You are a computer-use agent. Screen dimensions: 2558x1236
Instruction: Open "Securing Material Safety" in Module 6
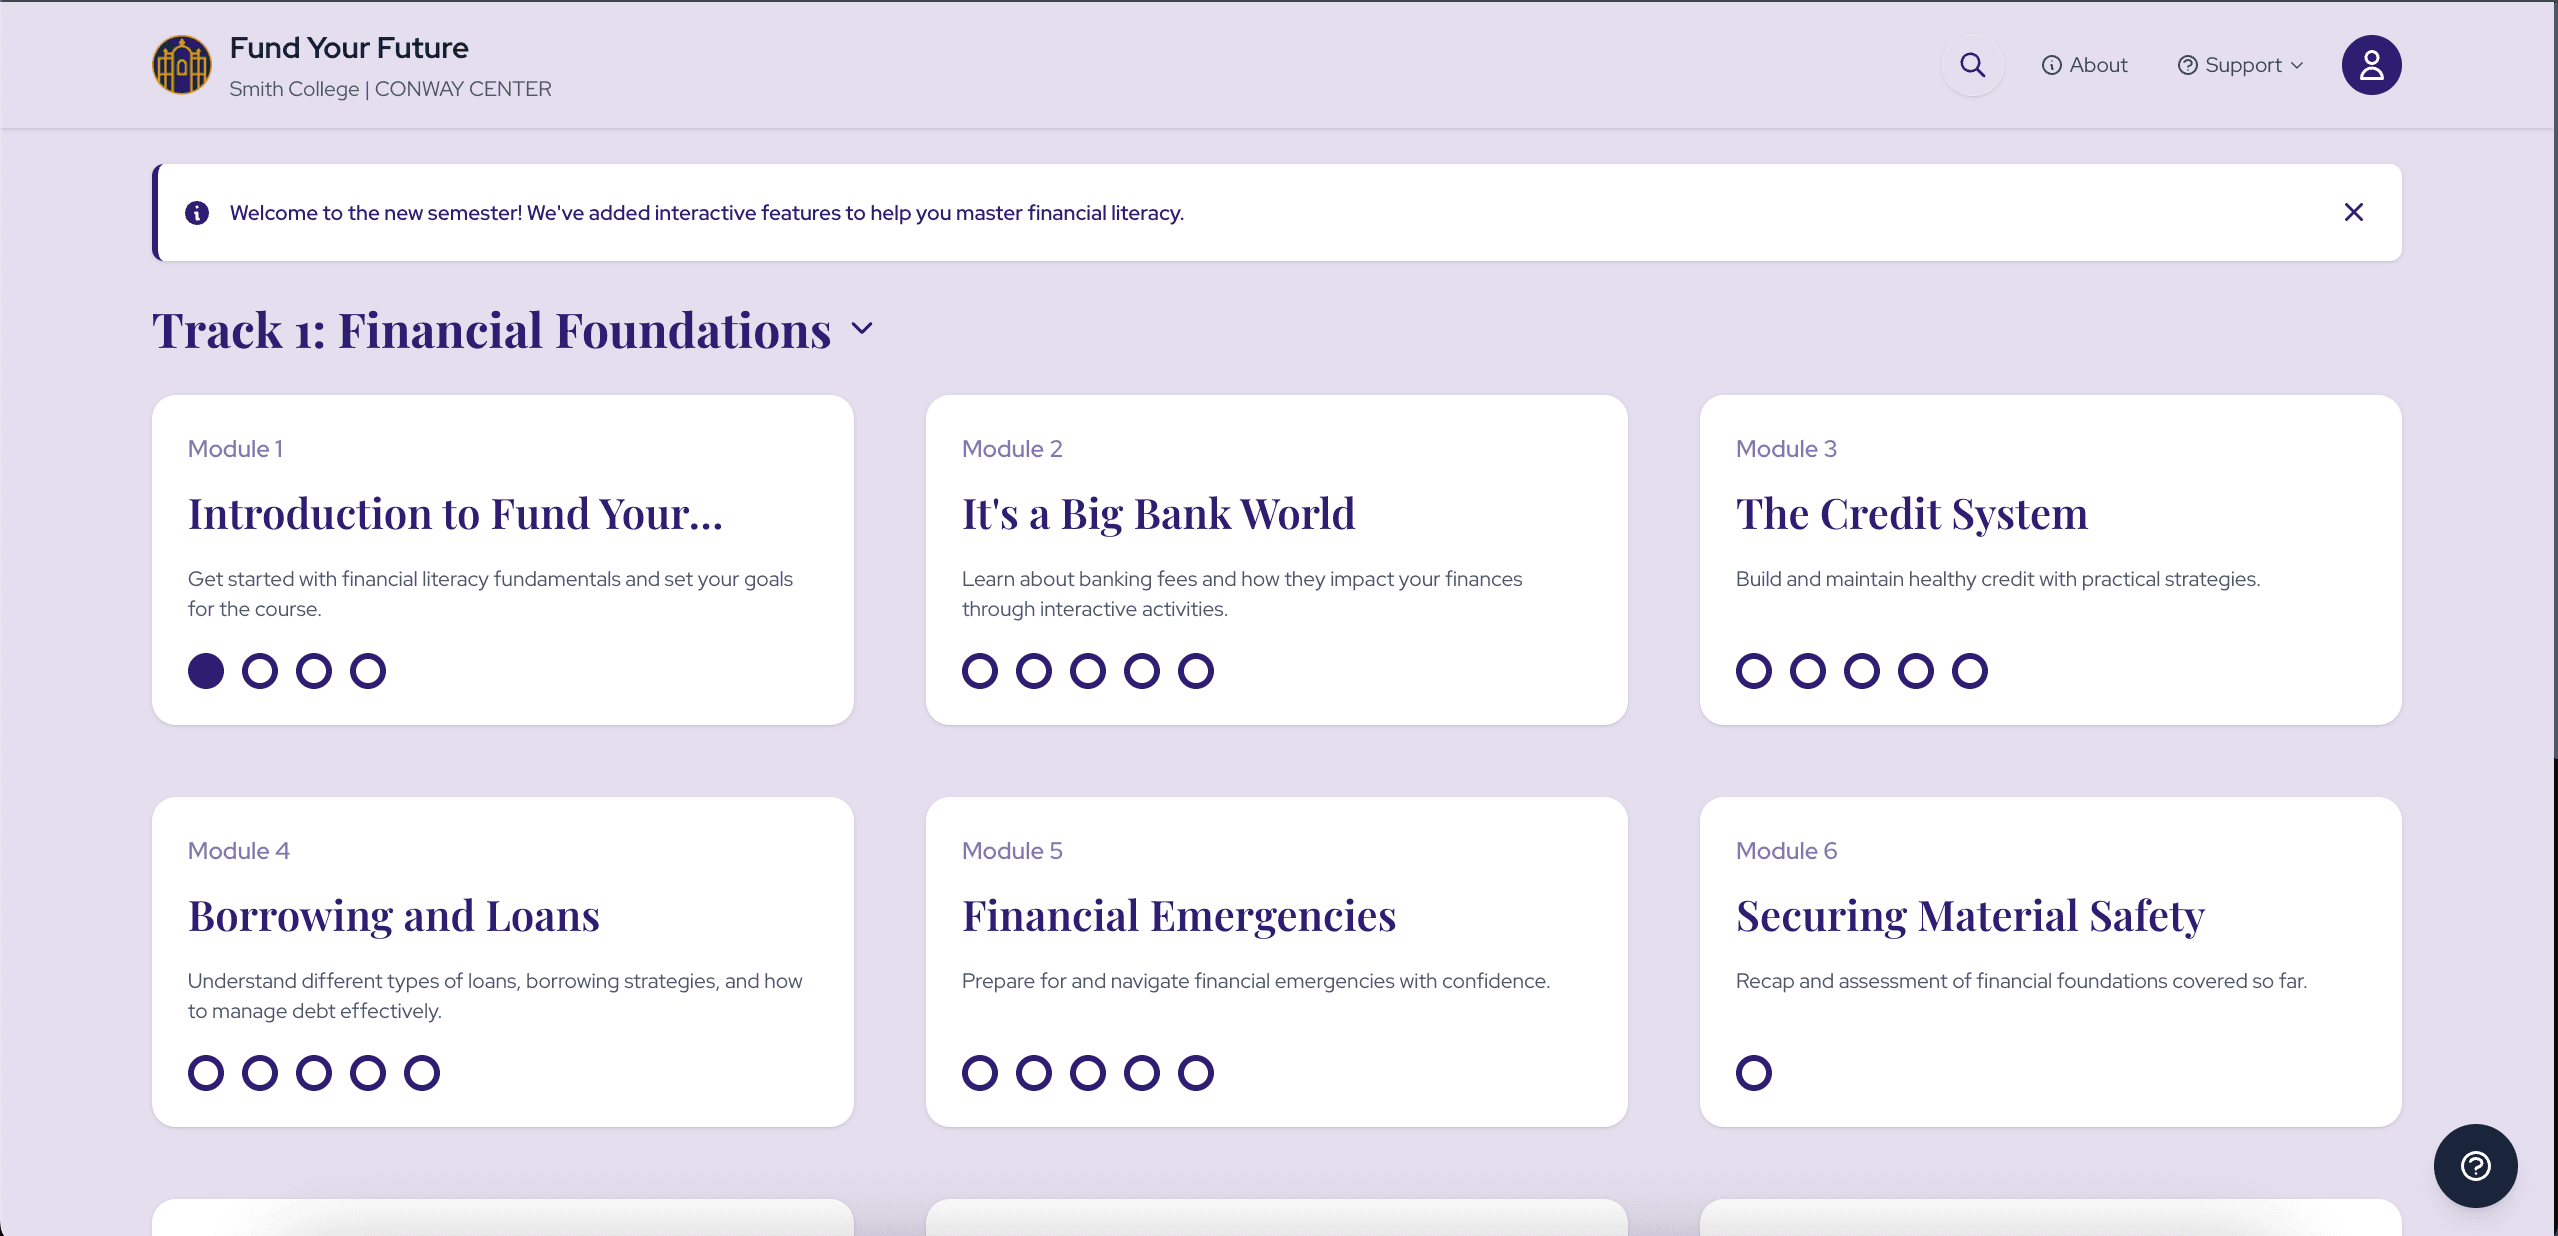coord(1971,915)
